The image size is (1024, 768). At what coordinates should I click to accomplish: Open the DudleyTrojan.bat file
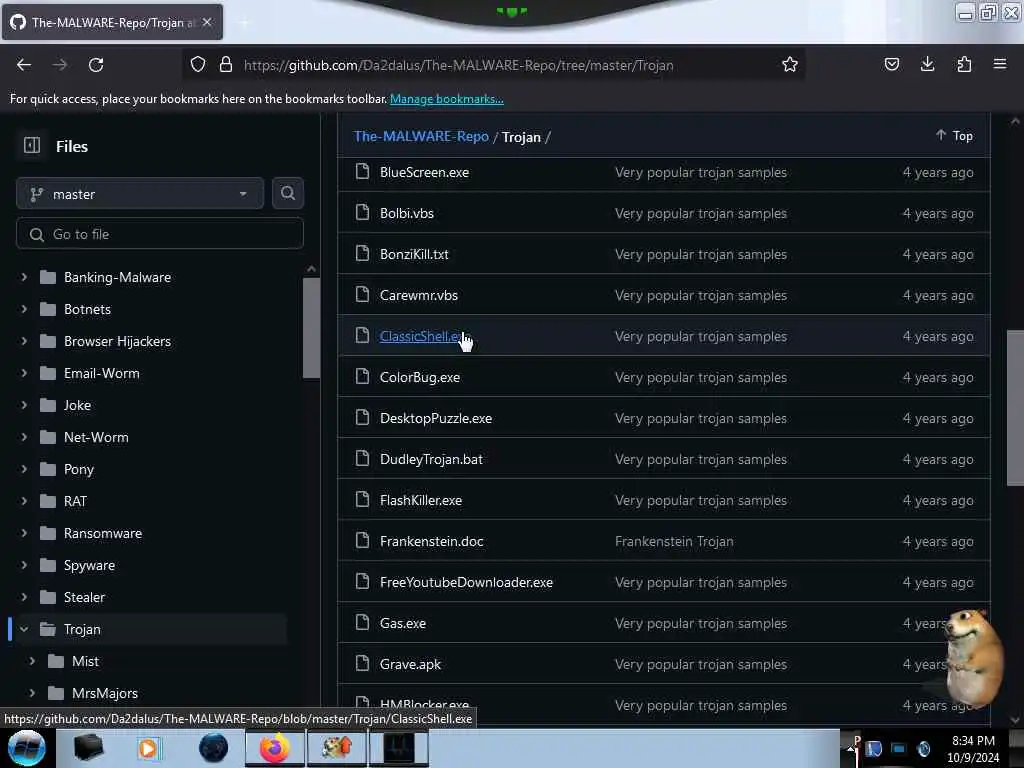coord(432,459)
